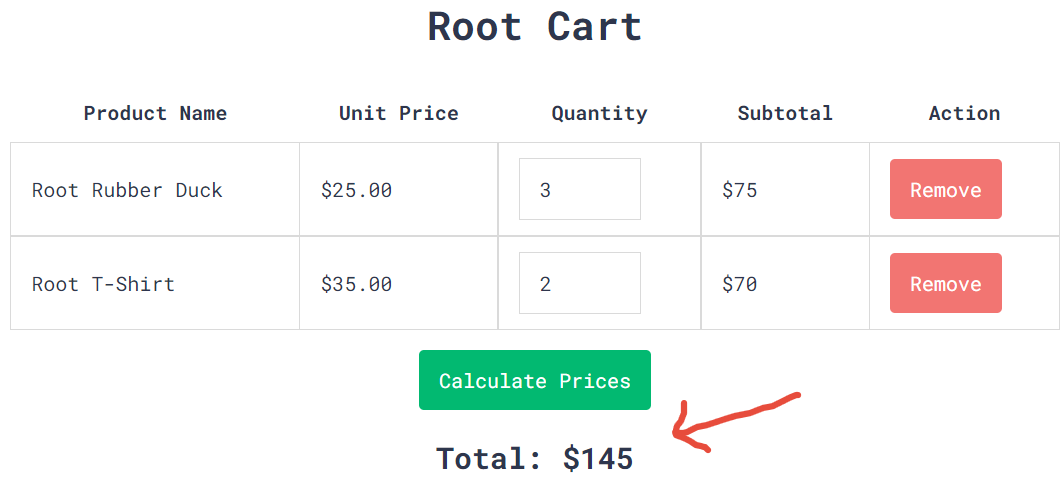Focus the Root Rubber Duck quantity field
The width and height of the screenshot is (1061, 495).
click(x=579, y=189)
